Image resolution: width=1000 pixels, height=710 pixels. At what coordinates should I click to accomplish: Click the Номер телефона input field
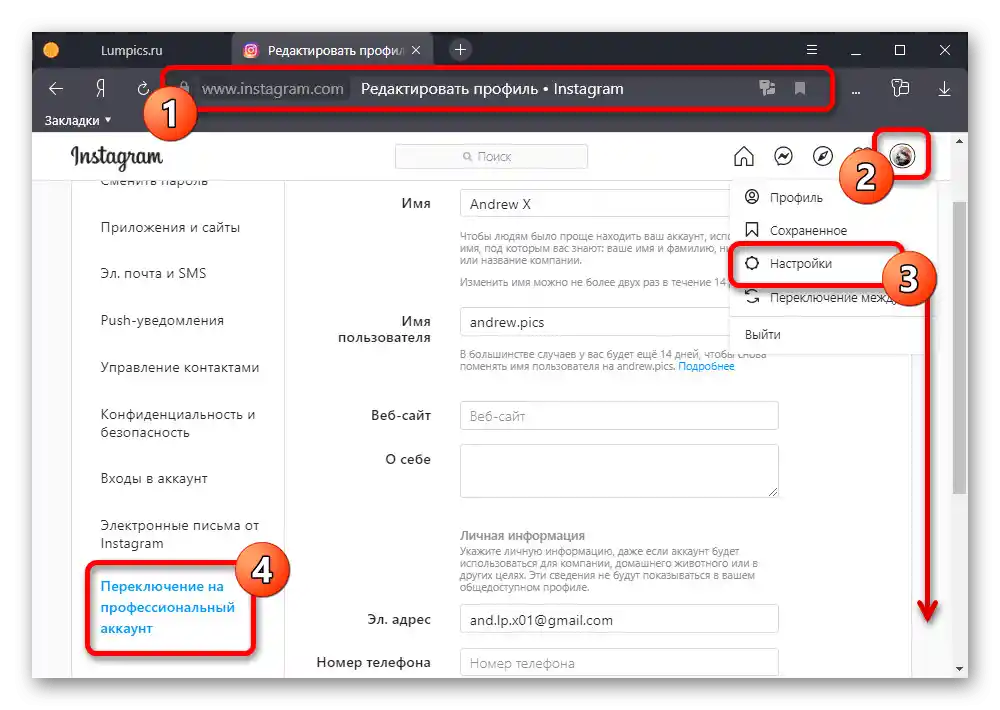(619, 662)
